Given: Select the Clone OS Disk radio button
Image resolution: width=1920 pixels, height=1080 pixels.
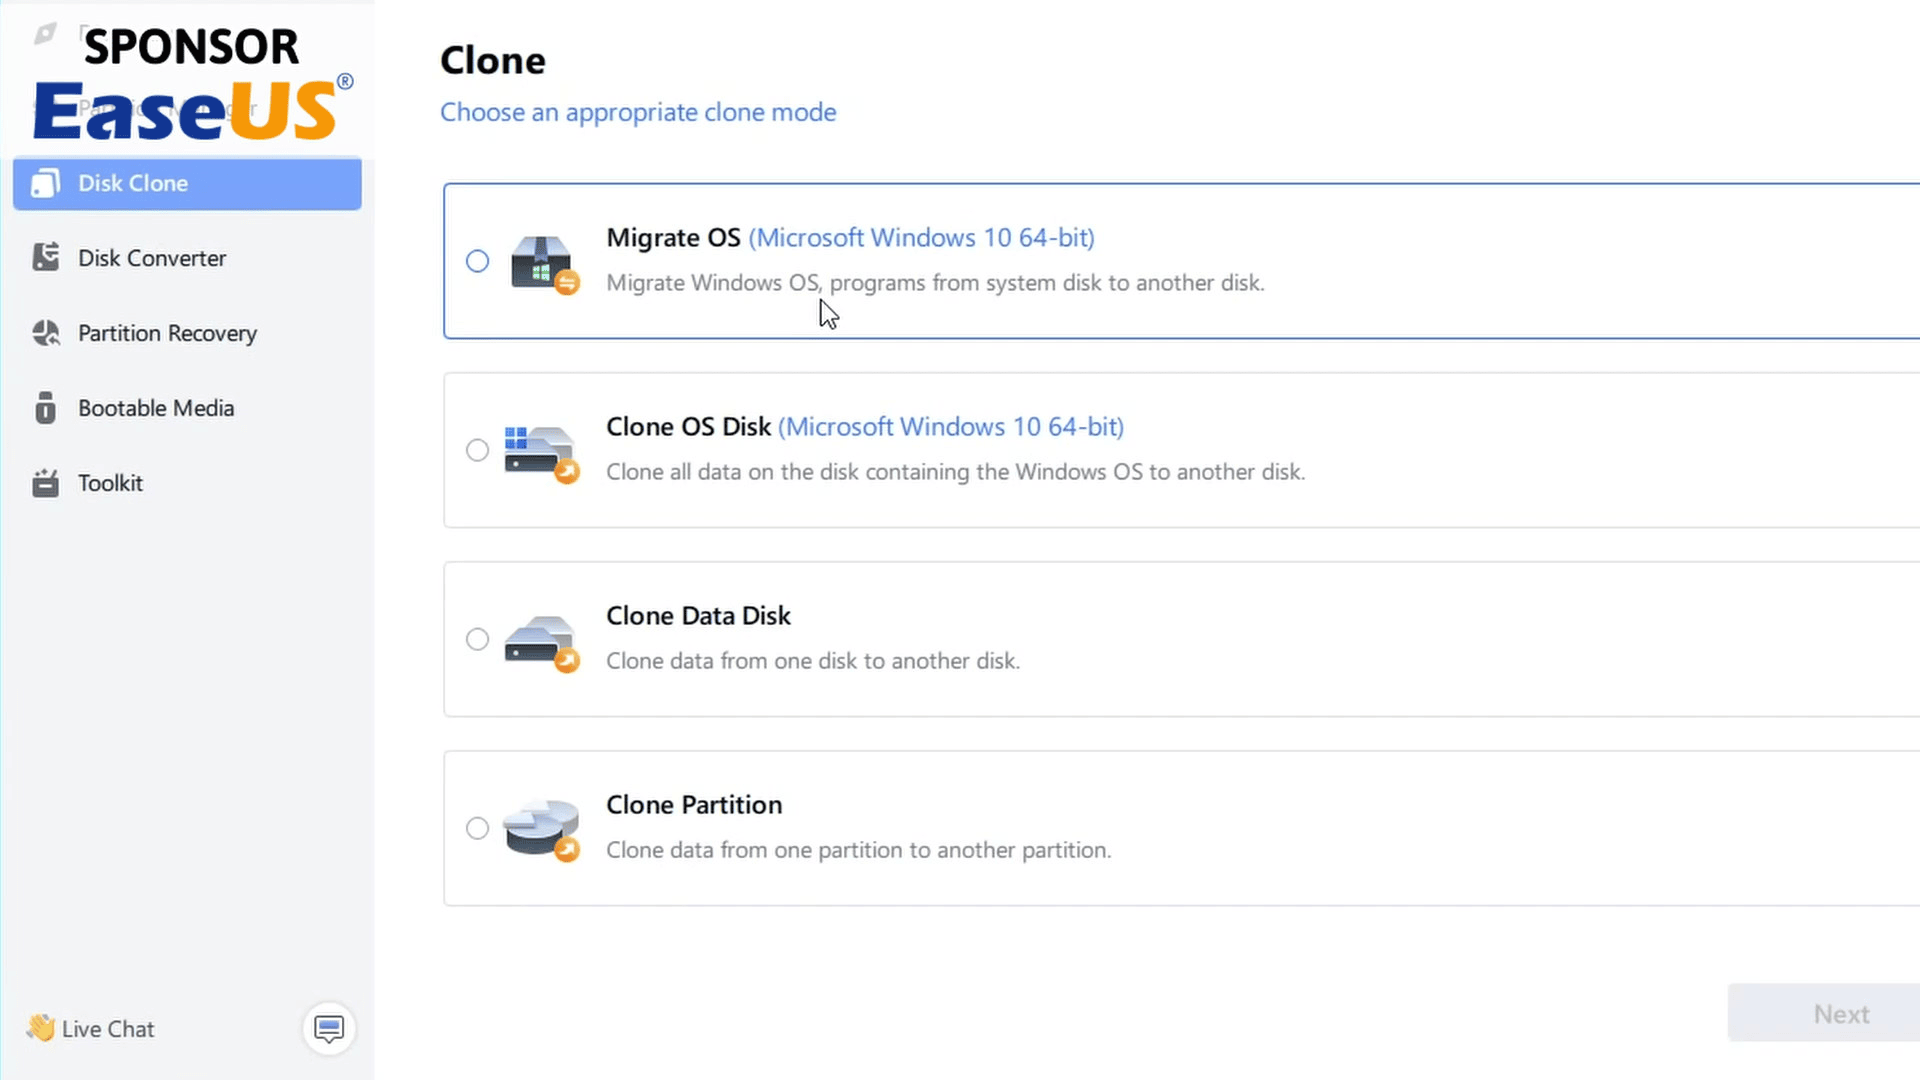Looking at the screenshot, I should tap(477, 450).
